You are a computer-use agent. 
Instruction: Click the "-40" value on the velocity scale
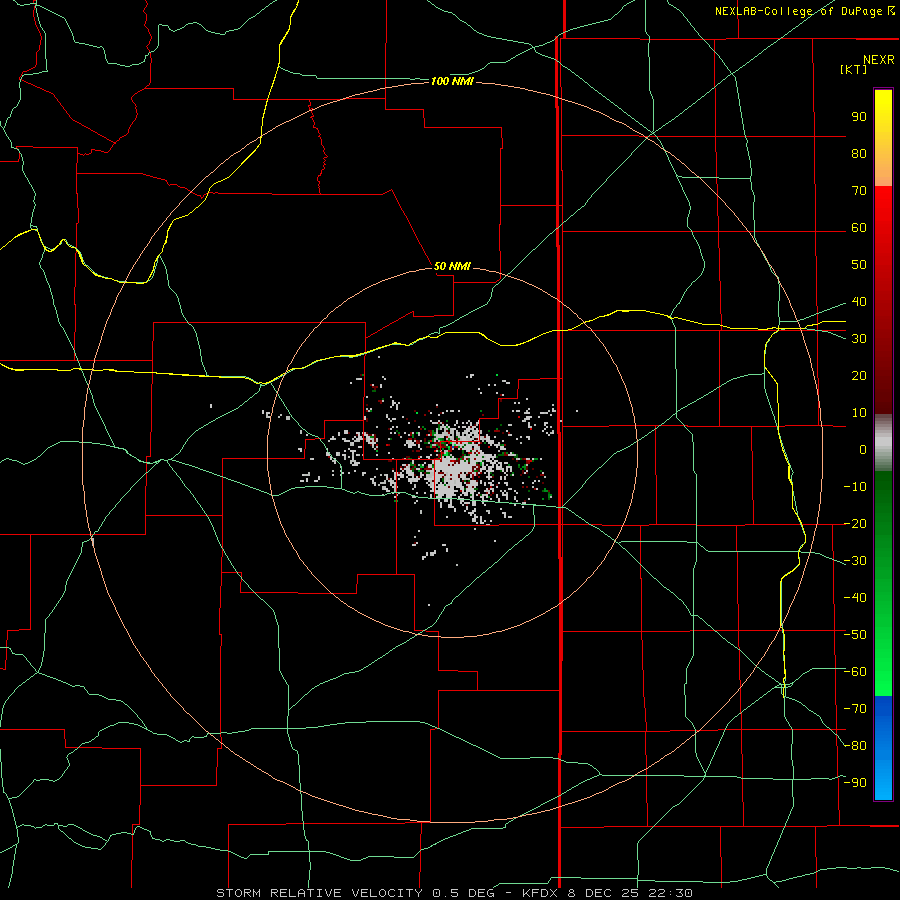(x=855, y=598)
